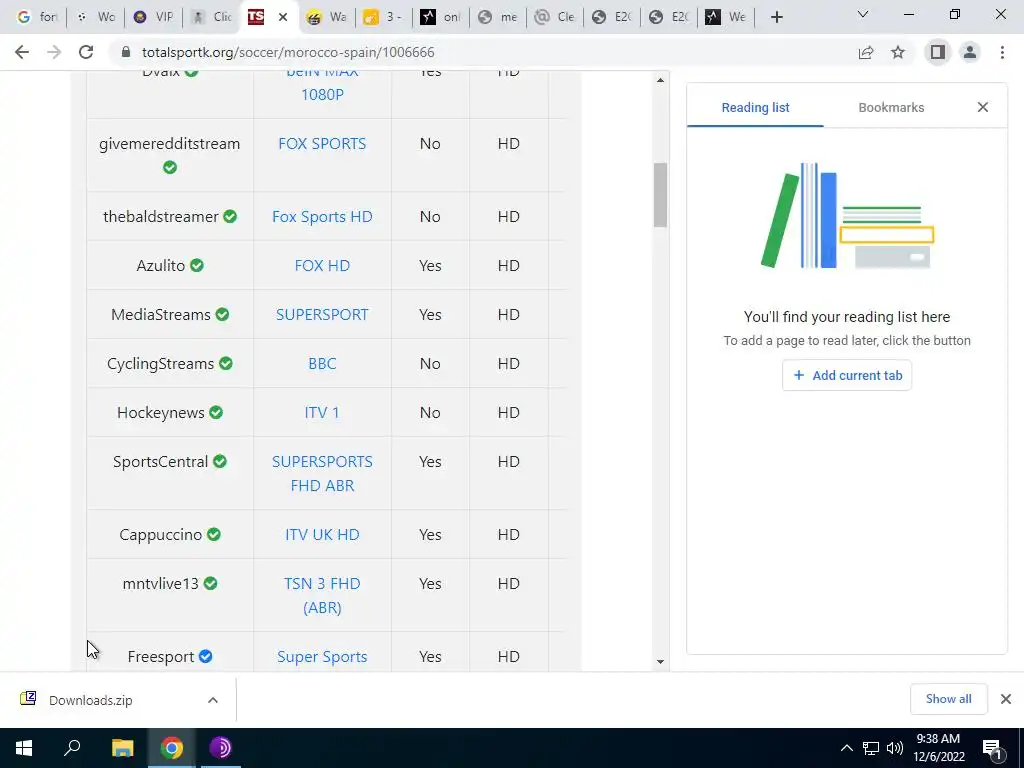Open the FOX HD stream link
1024x768 pixels.
point(322,266)
